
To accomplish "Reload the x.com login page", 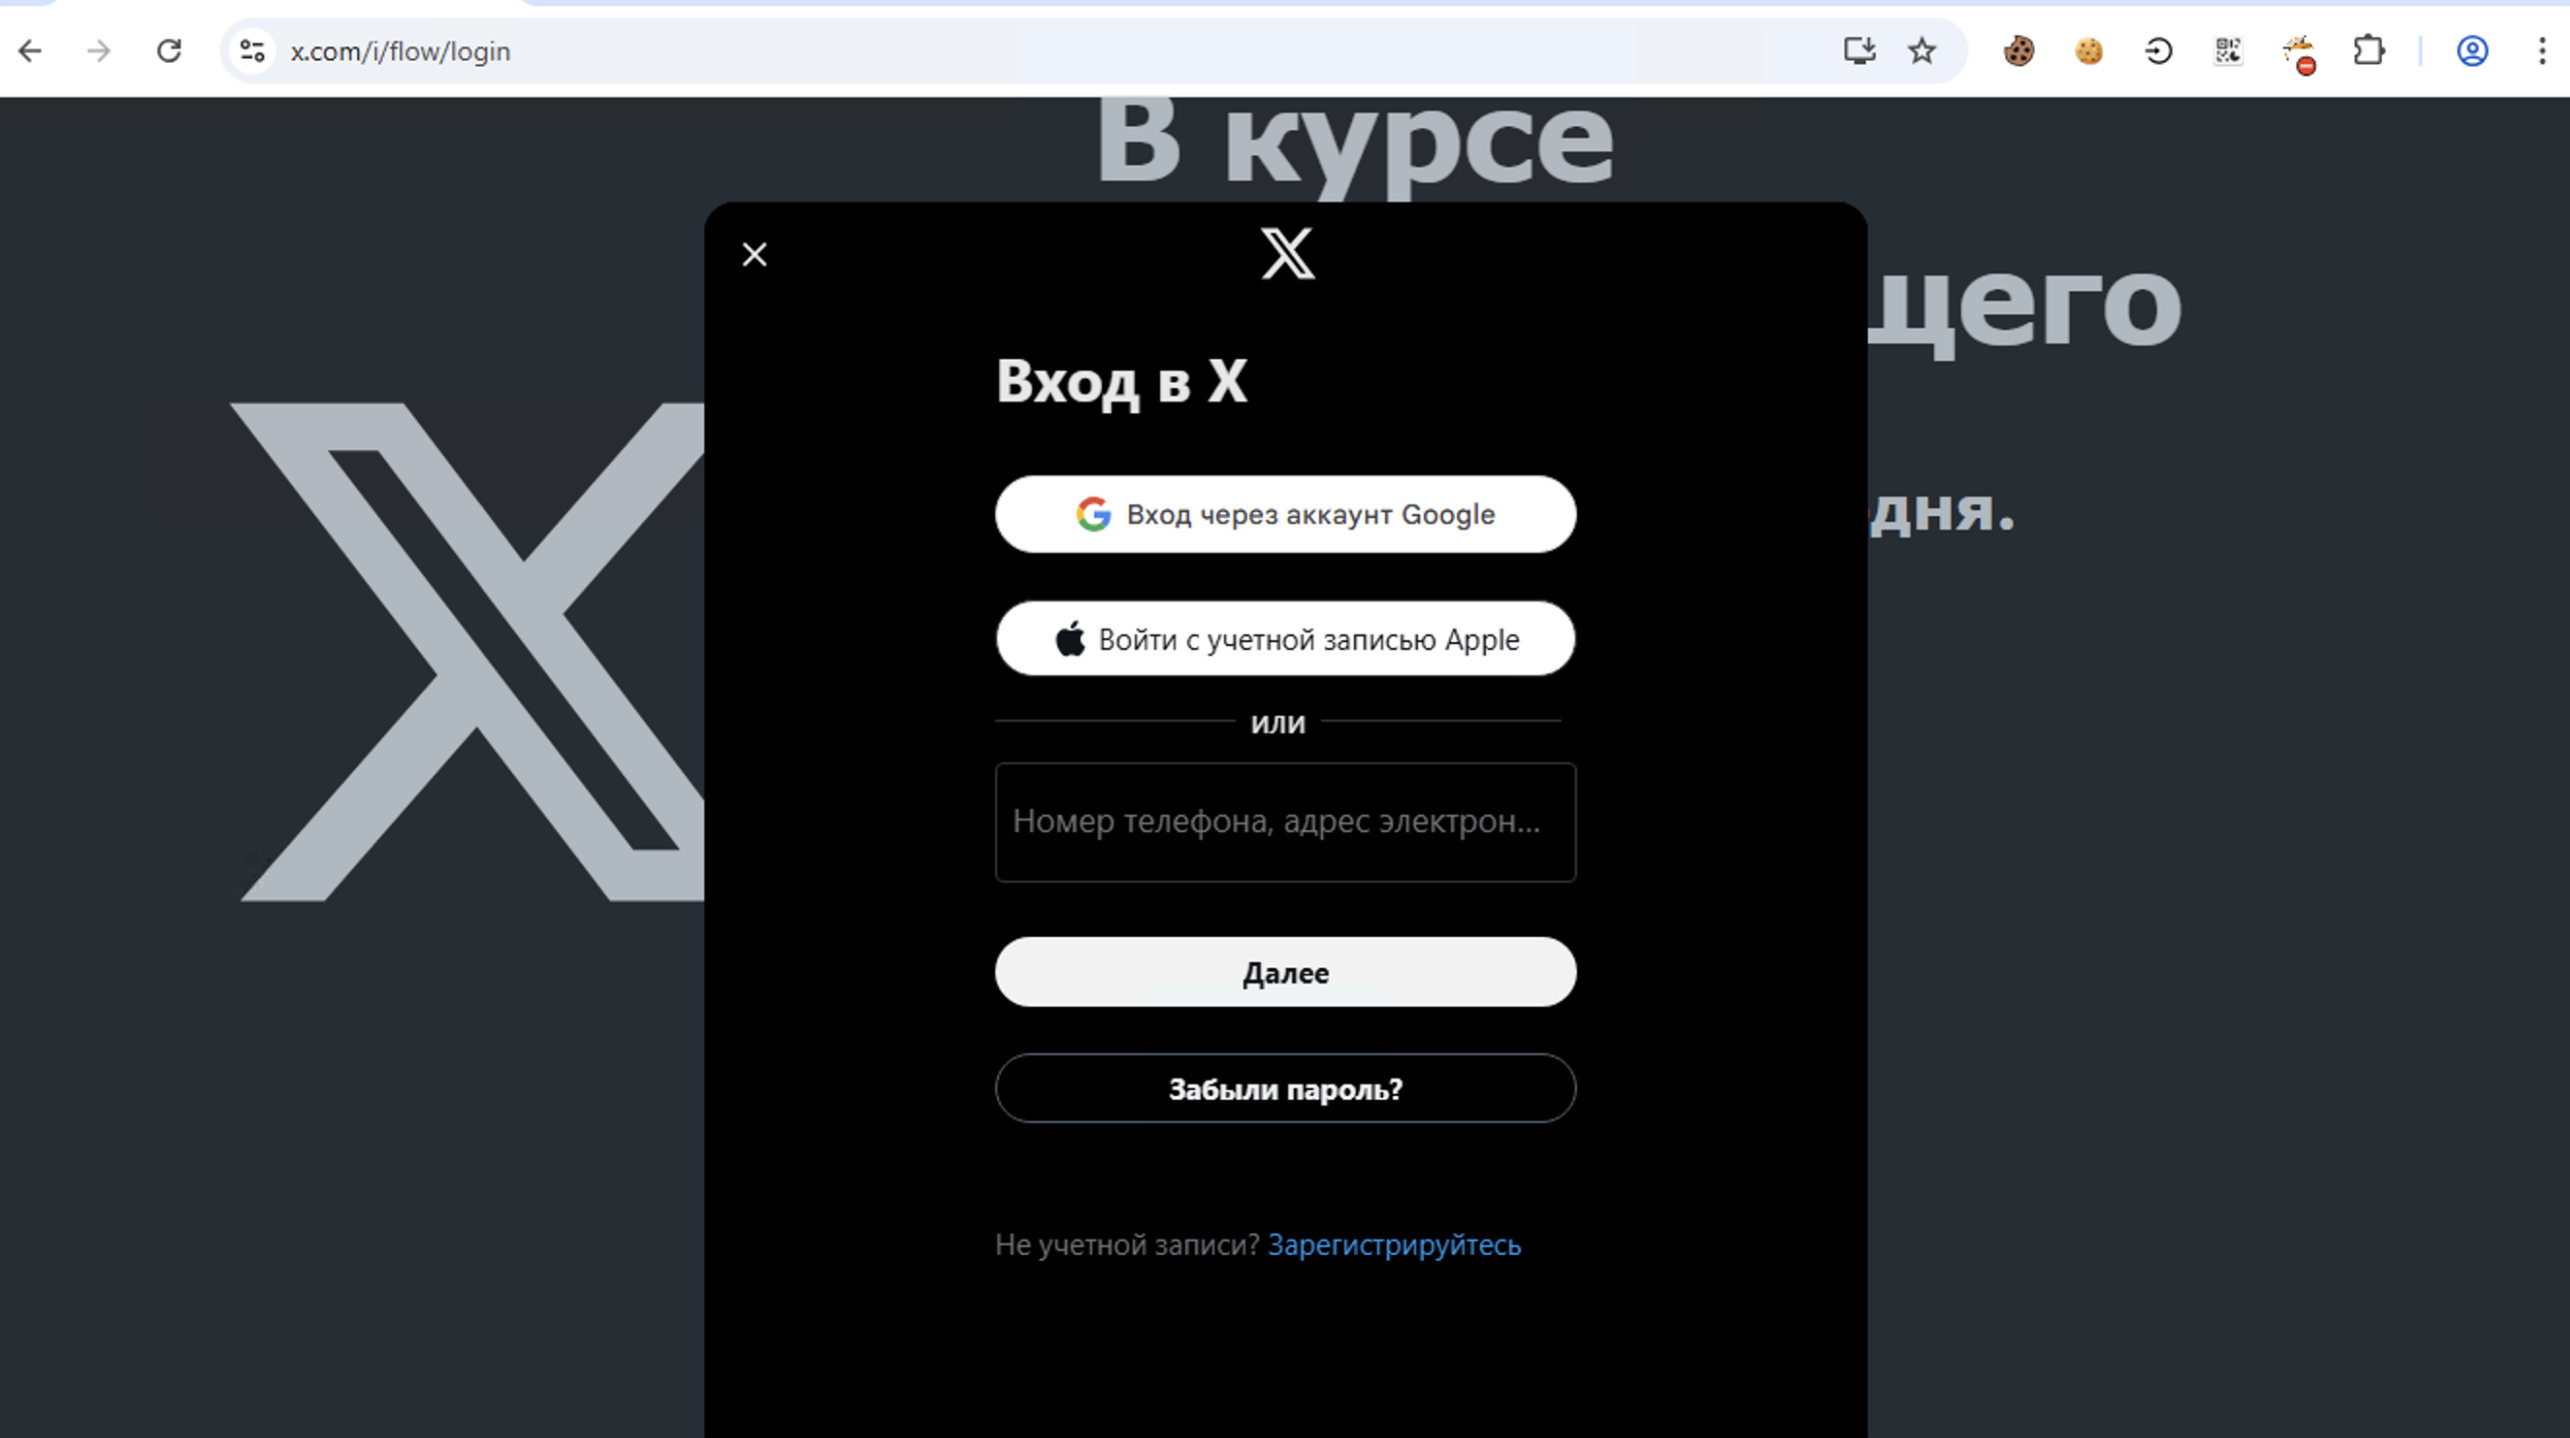I will (169, 51).
